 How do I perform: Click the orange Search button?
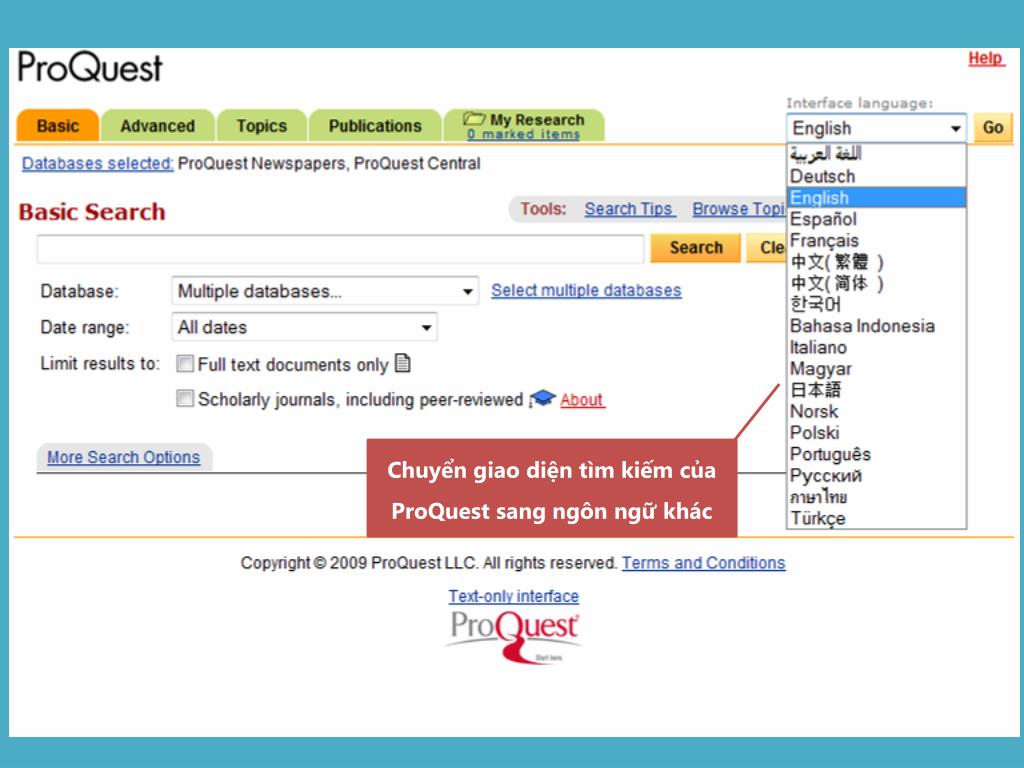[696, 248]
